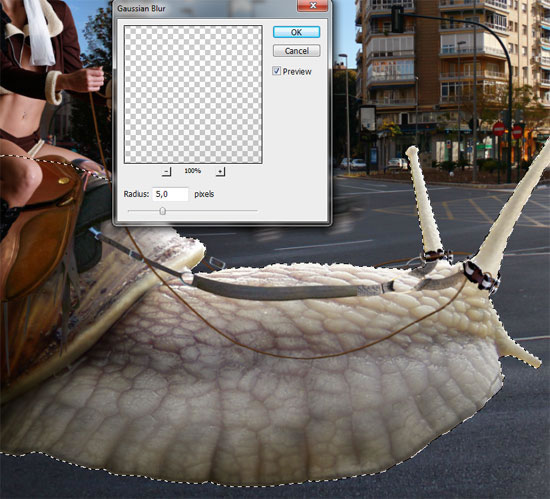Close the Gaussian Blur dialog
This screenshot has width=550, height=499.
click(313, 5)
